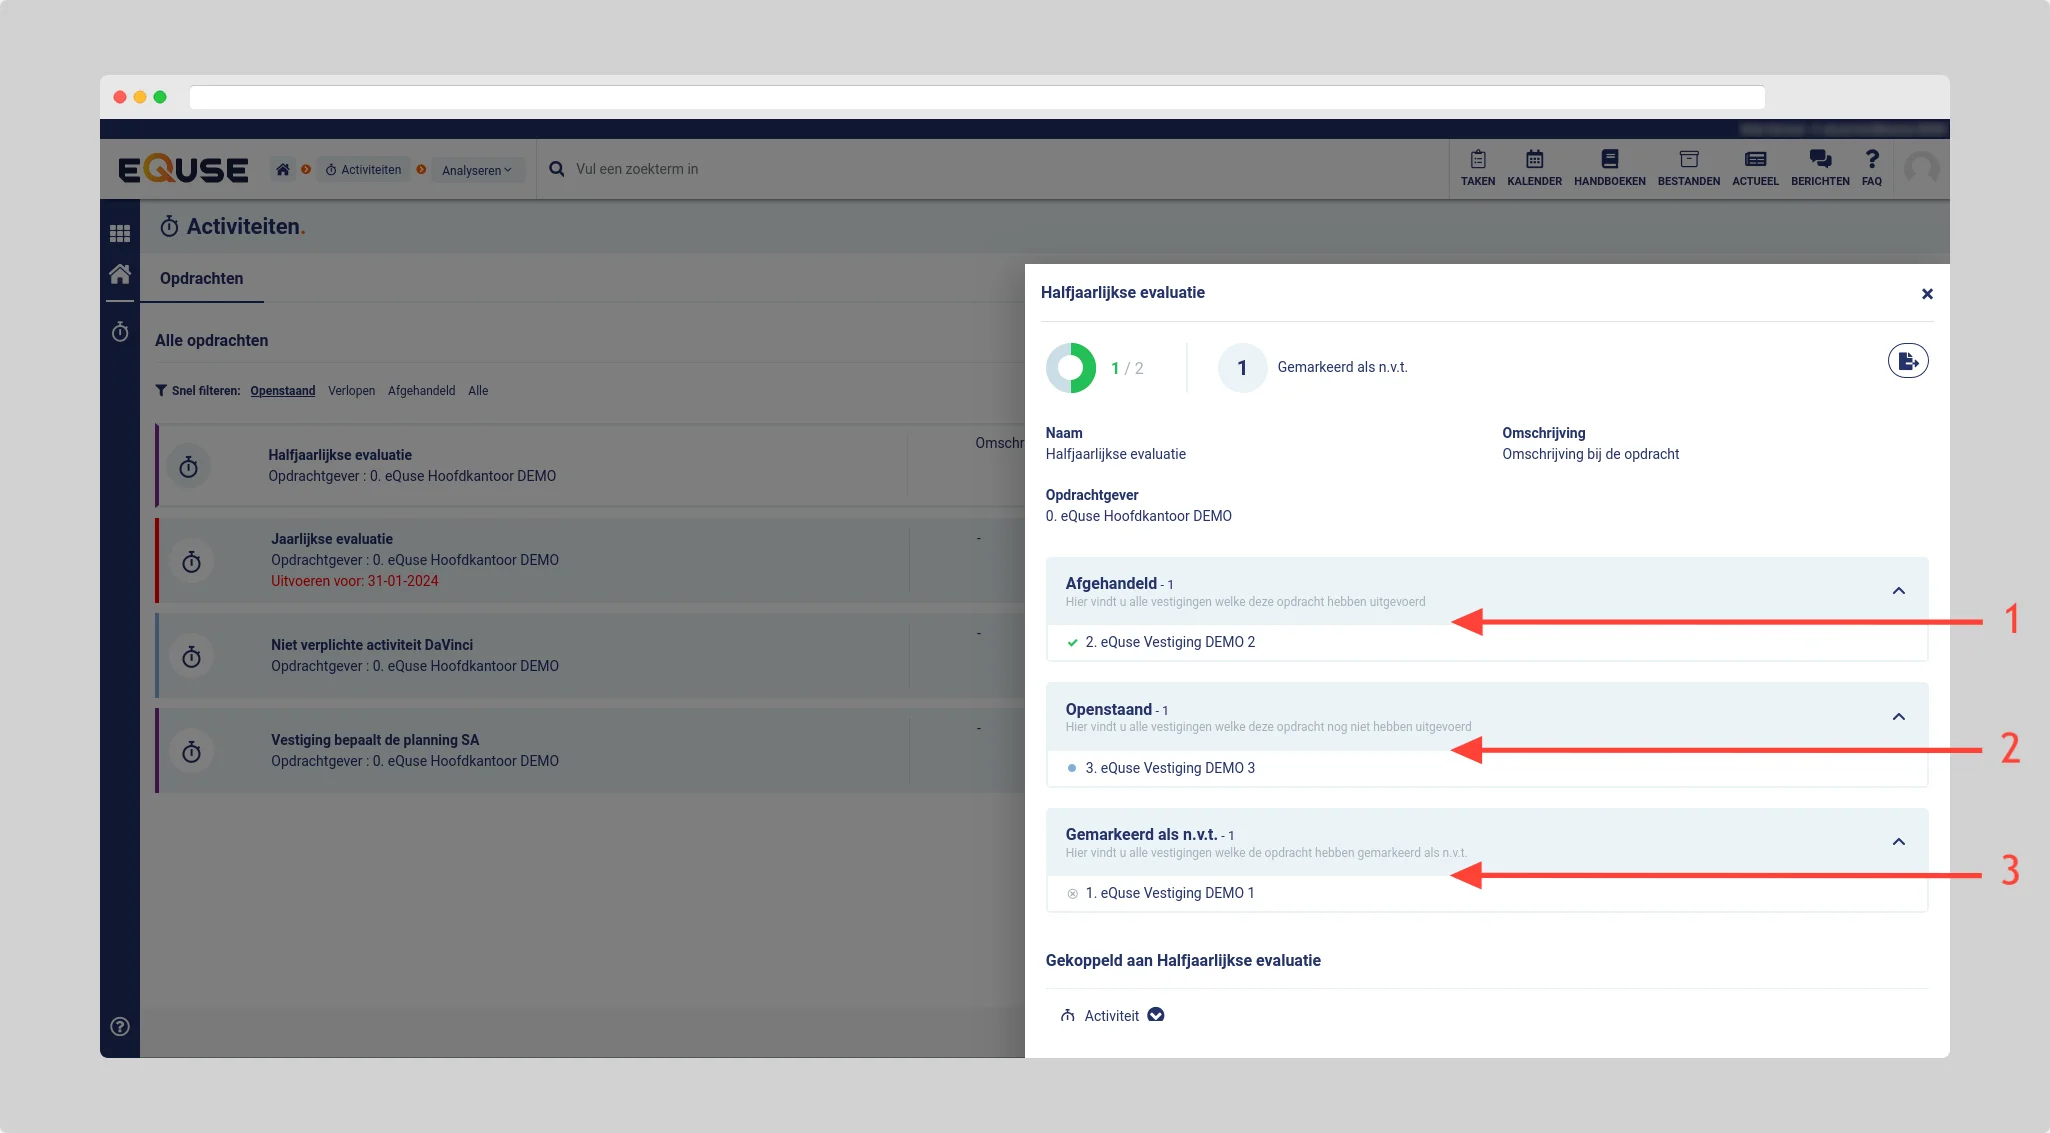Collapse the Afgehandeld section

tap(1898, 591)
